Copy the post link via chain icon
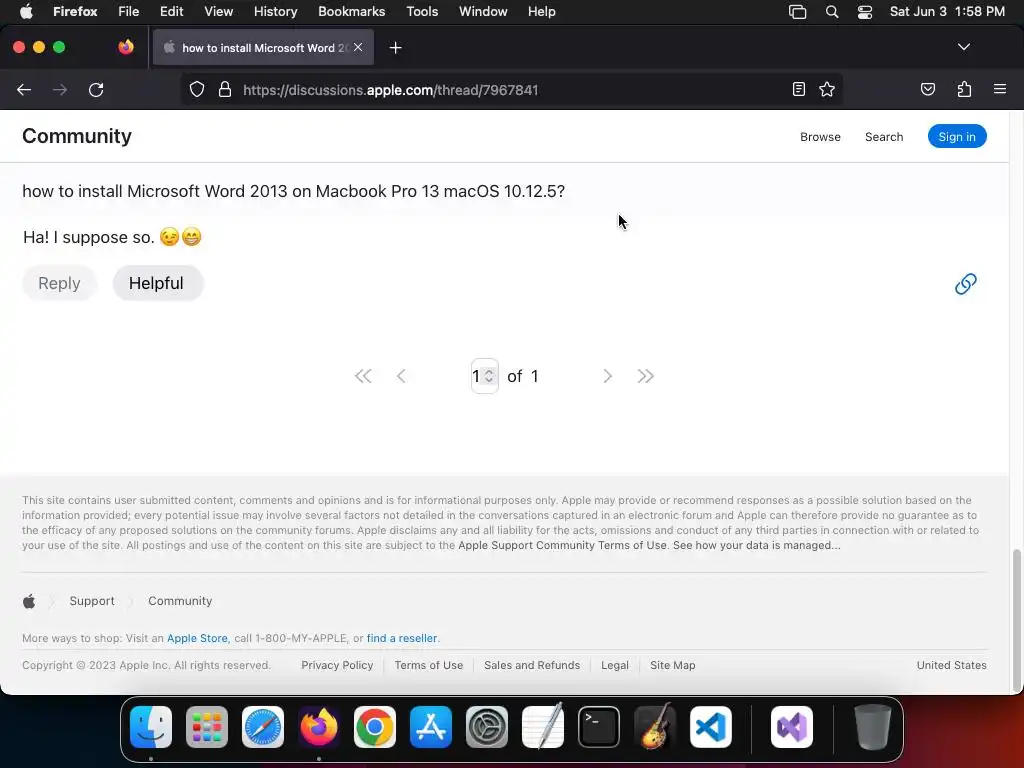This screenshot has width=1024, height=768. pos(965,283)
